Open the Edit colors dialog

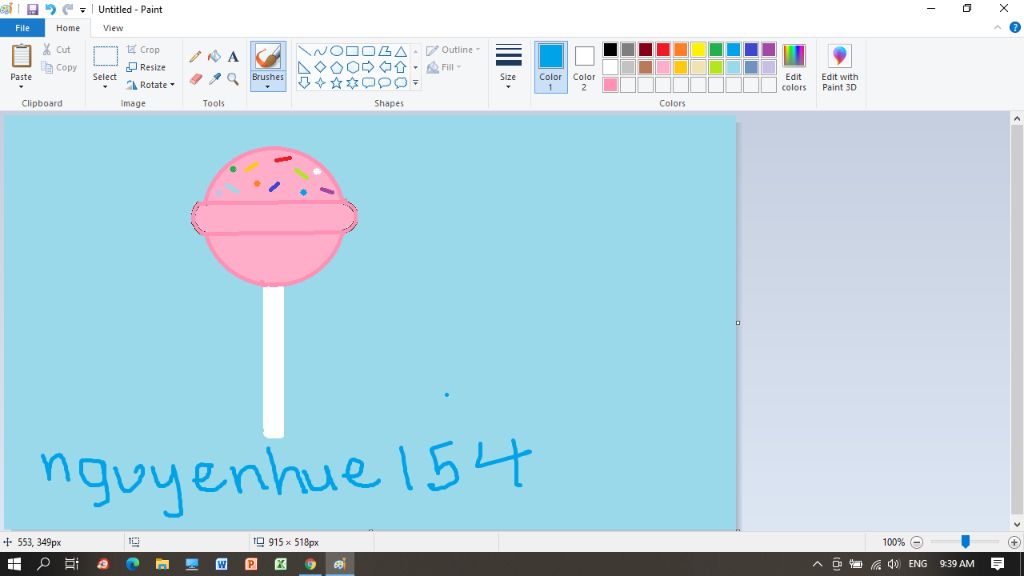[x=793, y=67]
